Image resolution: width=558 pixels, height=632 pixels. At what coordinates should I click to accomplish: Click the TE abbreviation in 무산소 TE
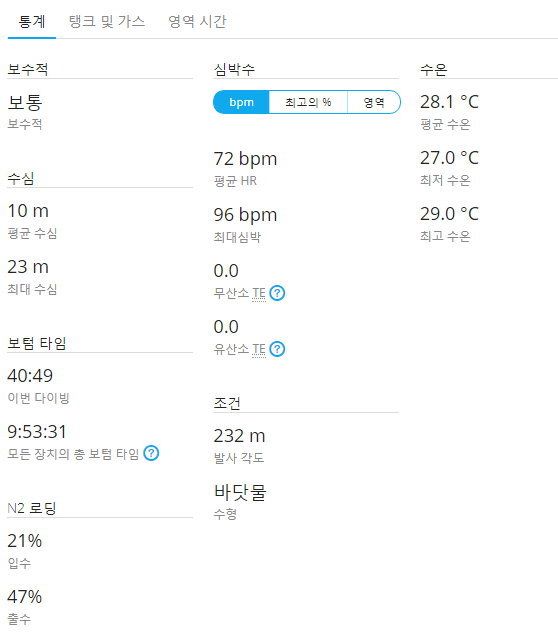[x=259, y=293]
